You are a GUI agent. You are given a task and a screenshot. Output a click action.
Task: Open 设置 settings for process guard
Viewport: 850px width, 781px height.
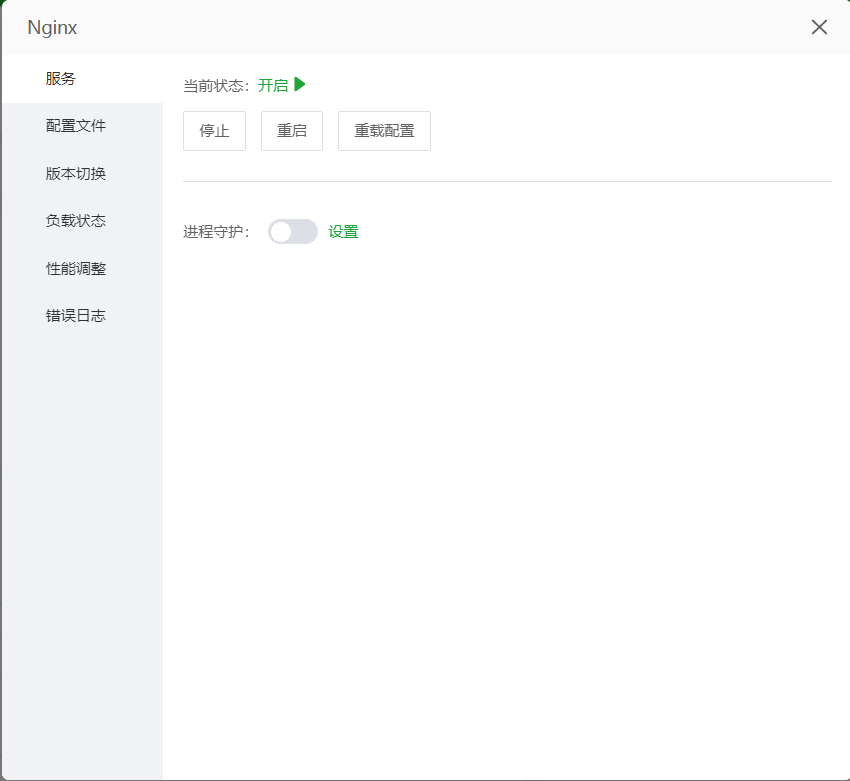tap(343, 231)
